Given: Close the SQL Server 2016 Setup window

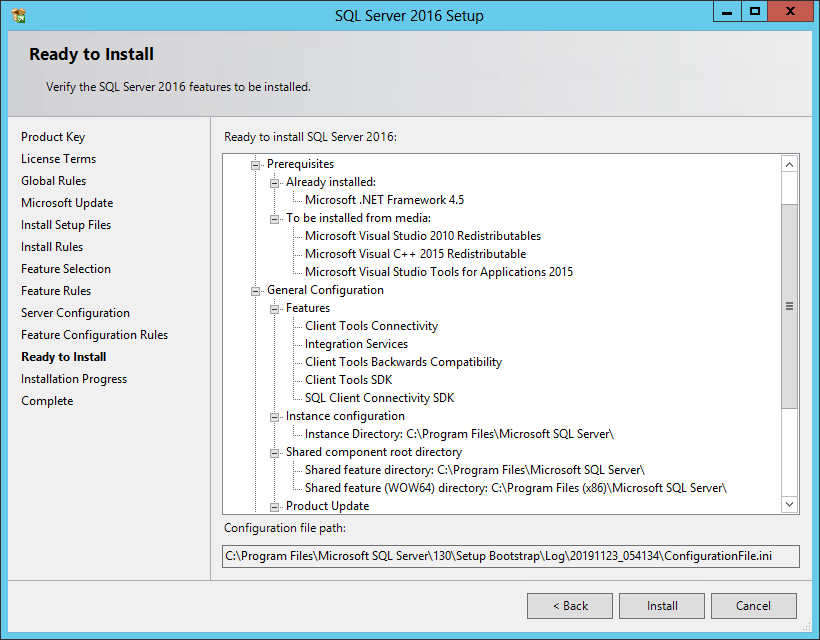Looking at the screenshot, I should (x=790, y=12).
